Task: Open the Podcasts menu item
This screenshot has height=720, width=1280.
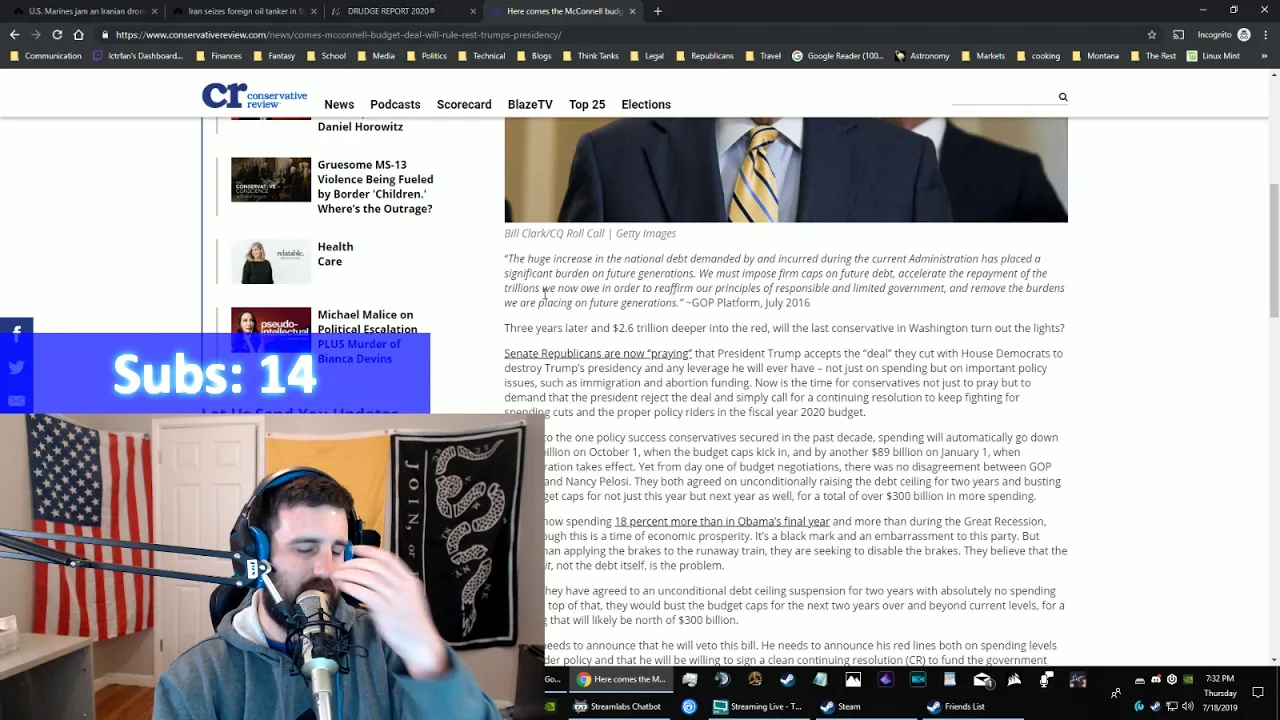Action: [395, 104]
